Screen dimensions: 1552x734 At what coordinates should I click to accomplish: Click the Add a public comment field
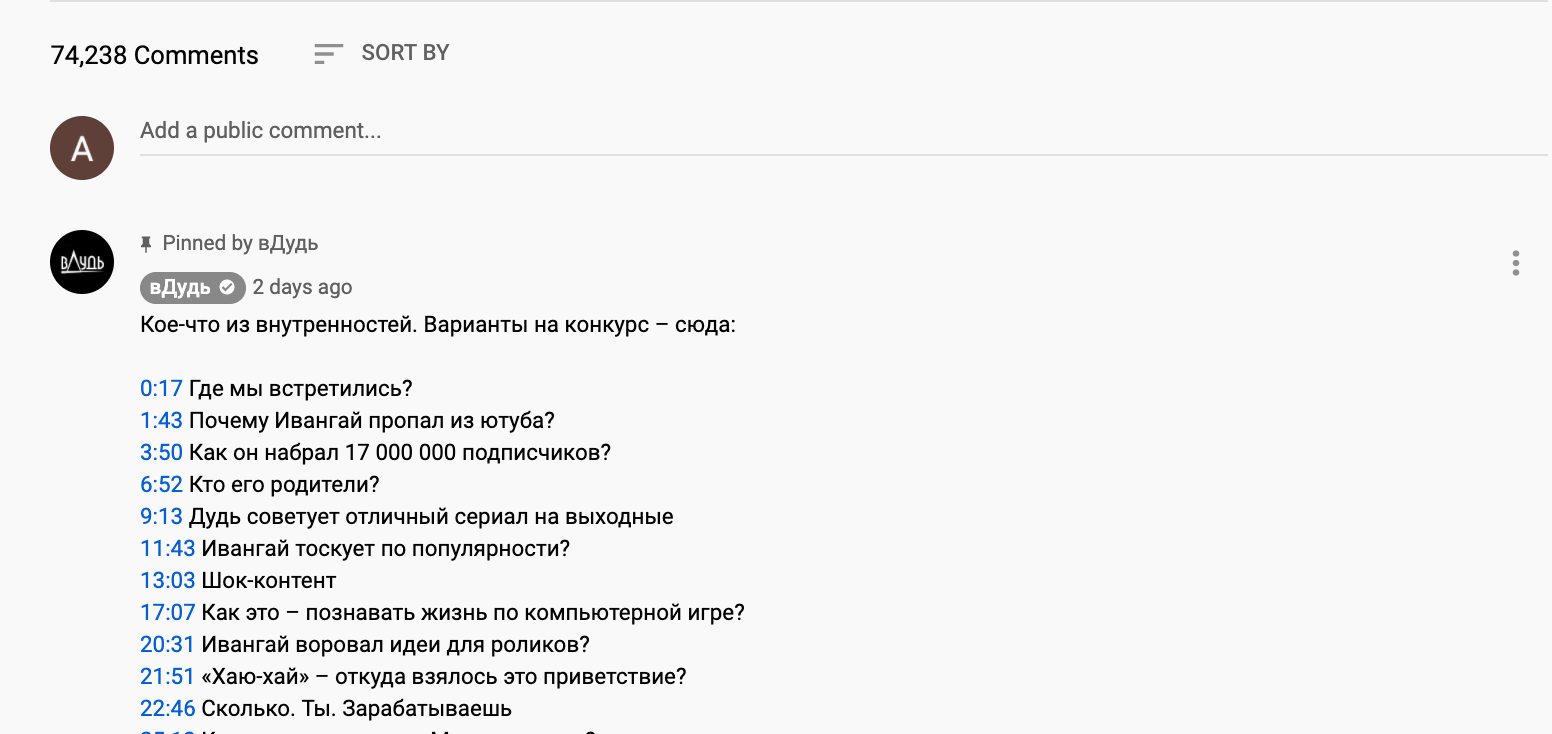pyautogui.click(x=842, y=131)
